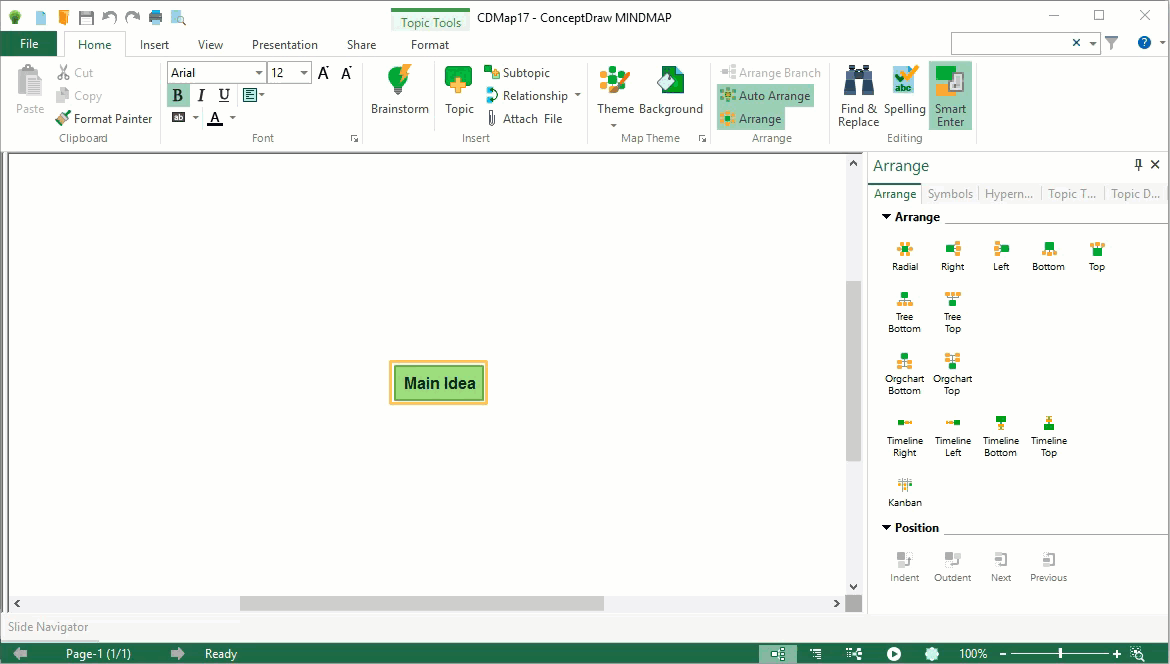1170x664 pixels.
Task: Pin the Arrange side panel
Action: pos(1138,165)
